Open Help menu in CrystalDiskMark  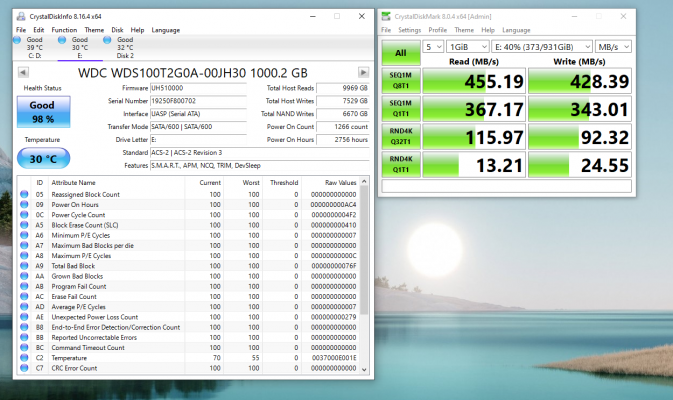tap(488, 30)
